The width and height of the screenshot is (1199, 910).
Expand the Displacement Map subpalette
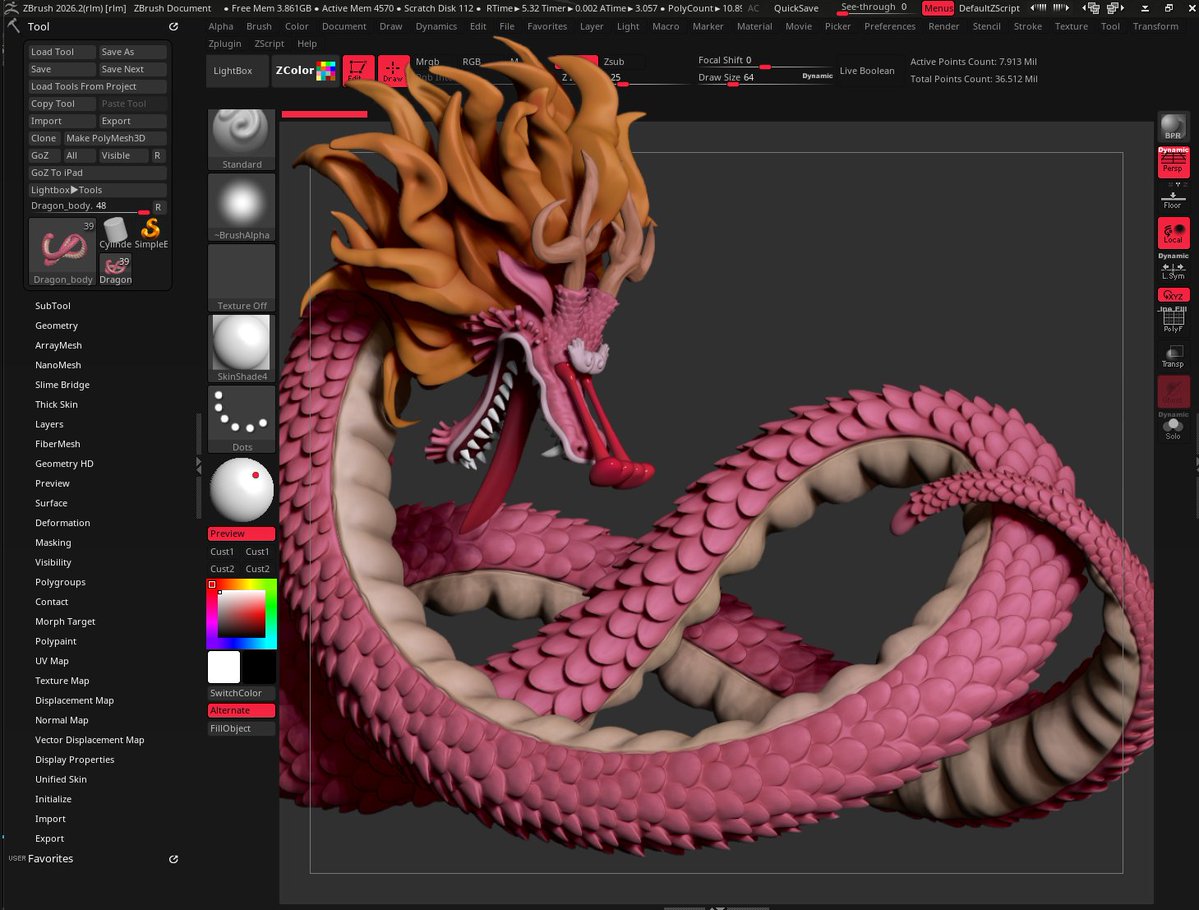coord(74,700)
